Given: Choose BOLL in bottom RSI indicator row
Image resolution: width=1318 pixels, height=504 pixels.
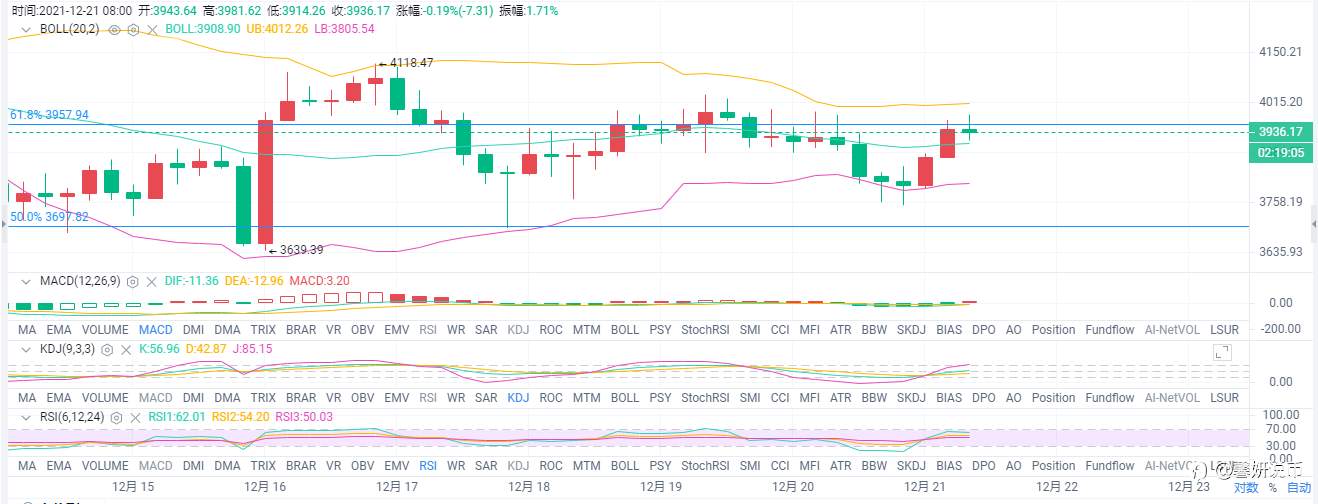Looking at the screenshot, I should tap(624, 466).
